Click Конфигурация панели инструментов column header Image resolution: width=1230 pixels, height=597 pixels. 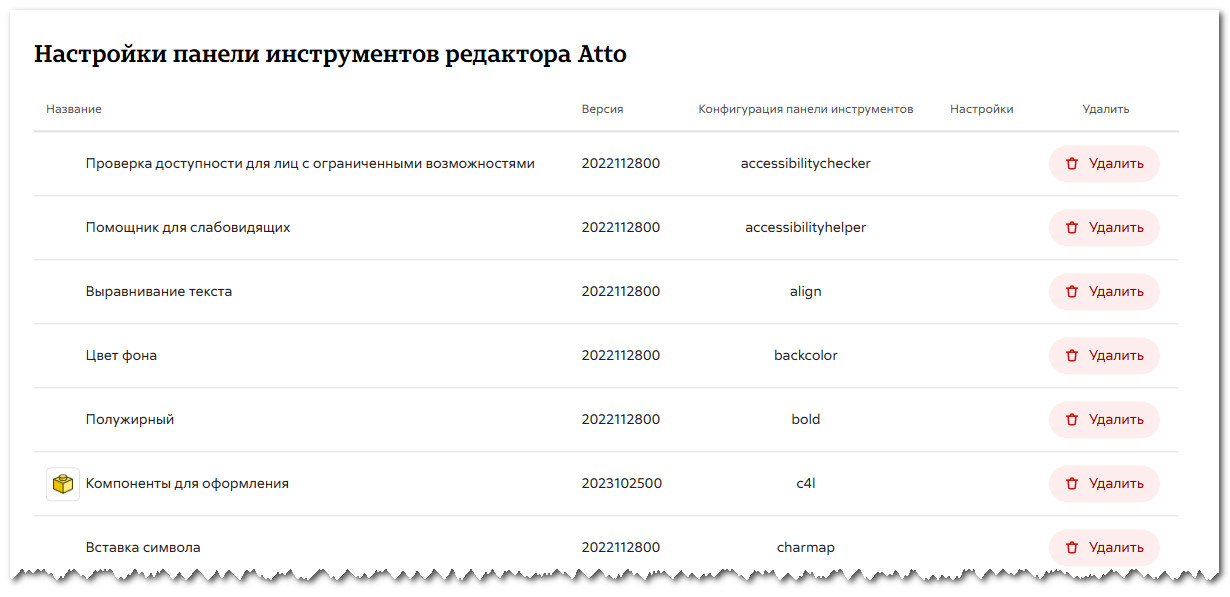[806, 109]
